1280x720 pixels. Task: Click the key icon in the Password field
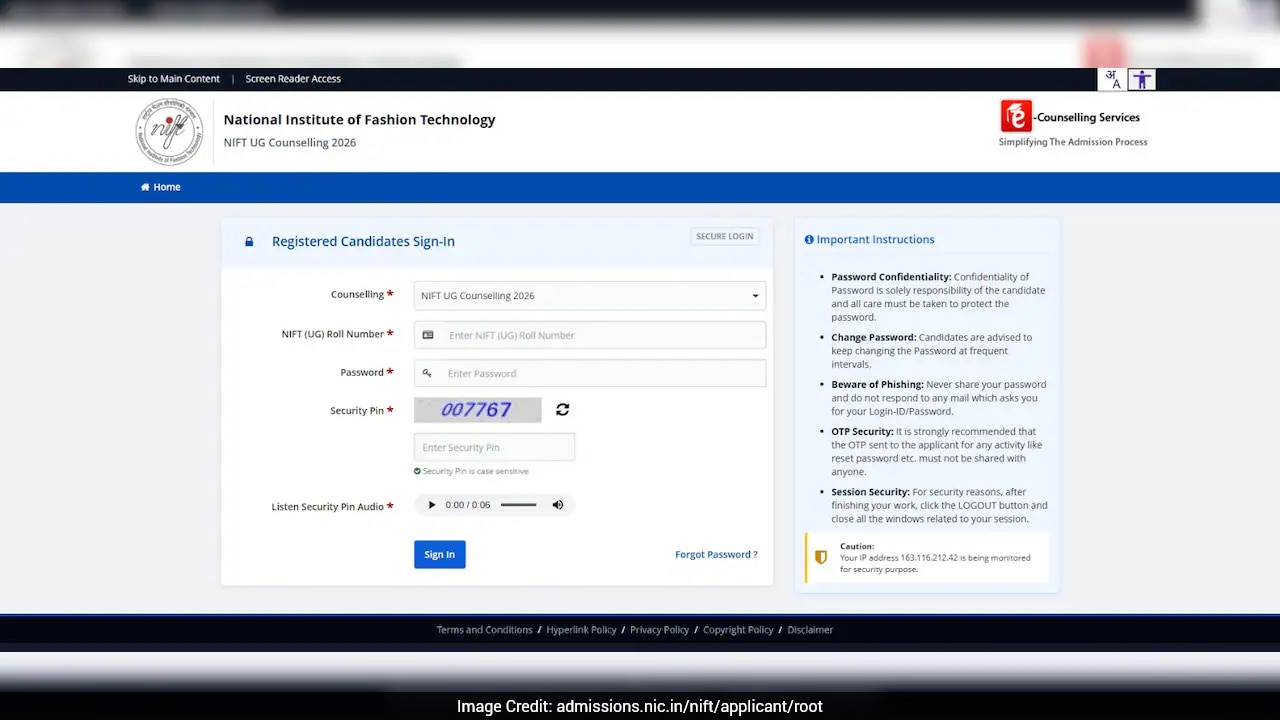(427, 373)
